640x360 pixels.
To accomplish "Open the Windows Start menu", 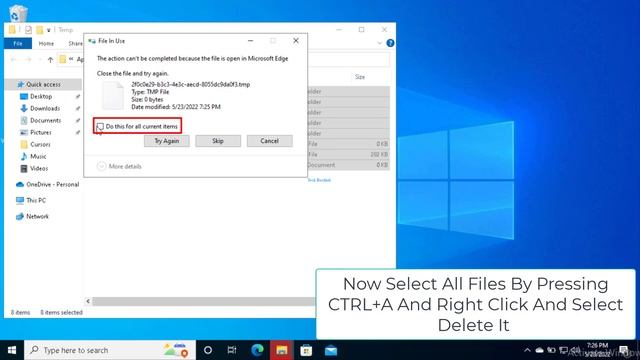I will pos(12,350).
